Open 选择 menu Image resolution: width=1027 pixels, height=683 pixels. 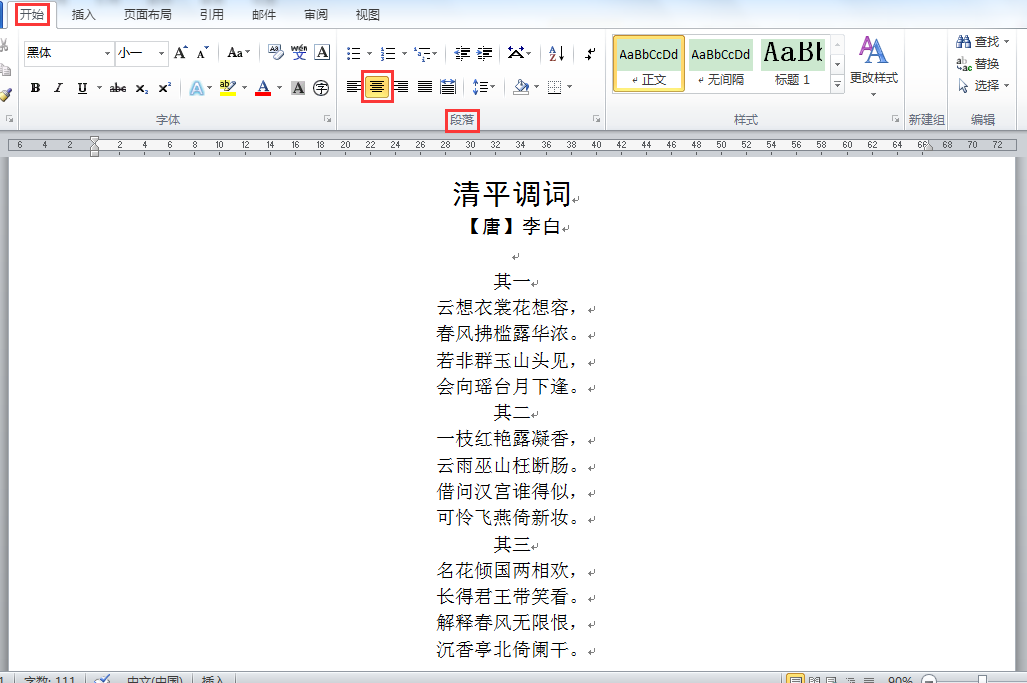tap(982, 86)
